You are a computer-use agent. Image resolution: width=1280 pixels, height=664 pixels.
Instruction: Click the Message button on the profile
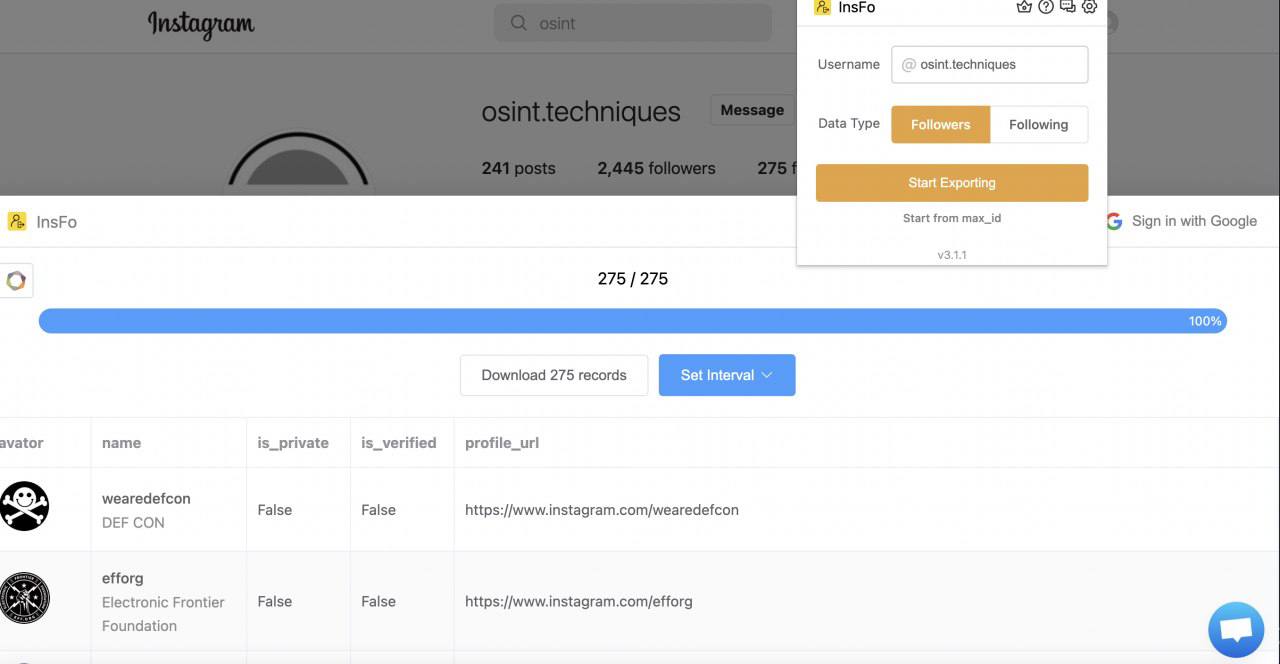(x=752, y=110)
